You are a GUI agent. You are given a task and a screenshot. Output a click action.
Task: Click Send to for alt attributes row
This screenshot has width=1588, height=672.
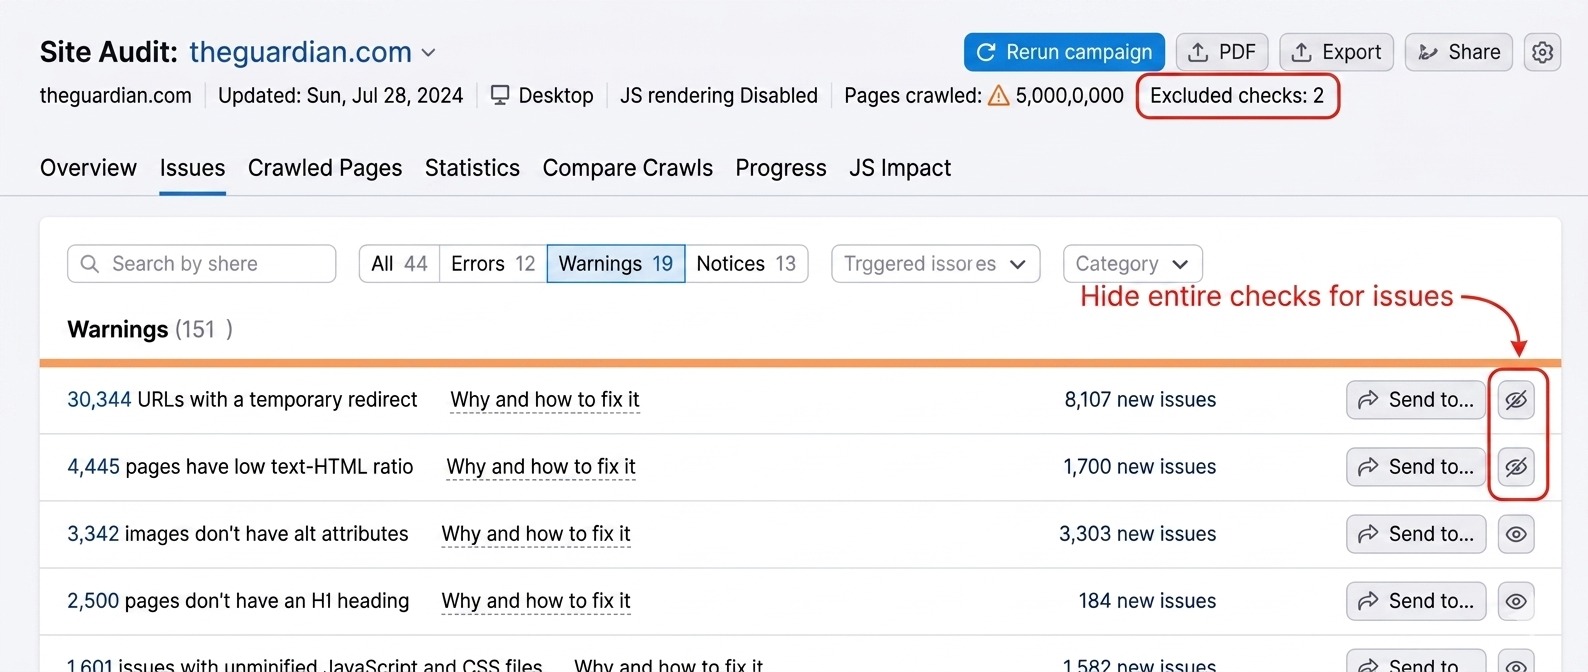coord(1416,534)
